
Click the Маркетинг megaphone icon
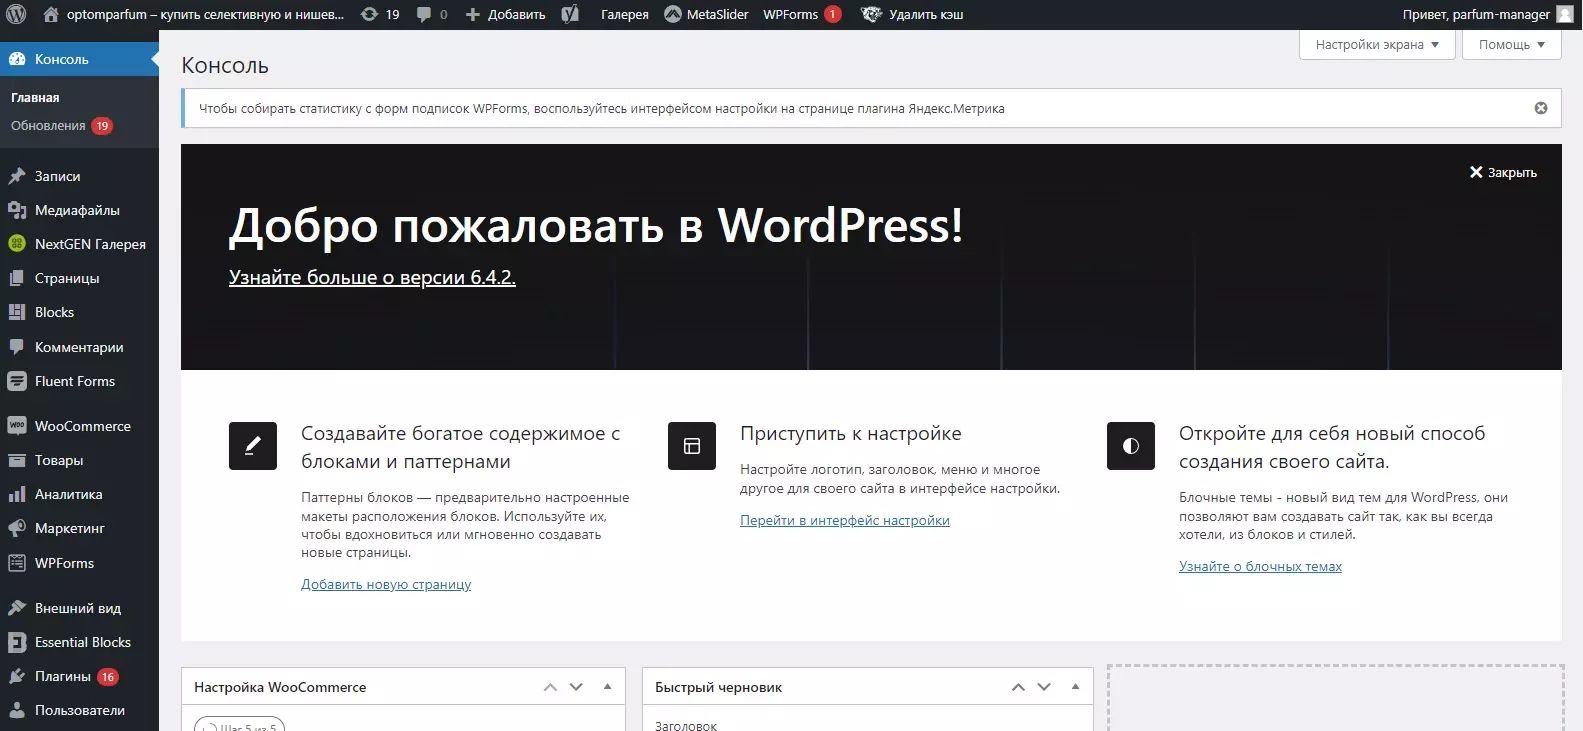(17, 528)
